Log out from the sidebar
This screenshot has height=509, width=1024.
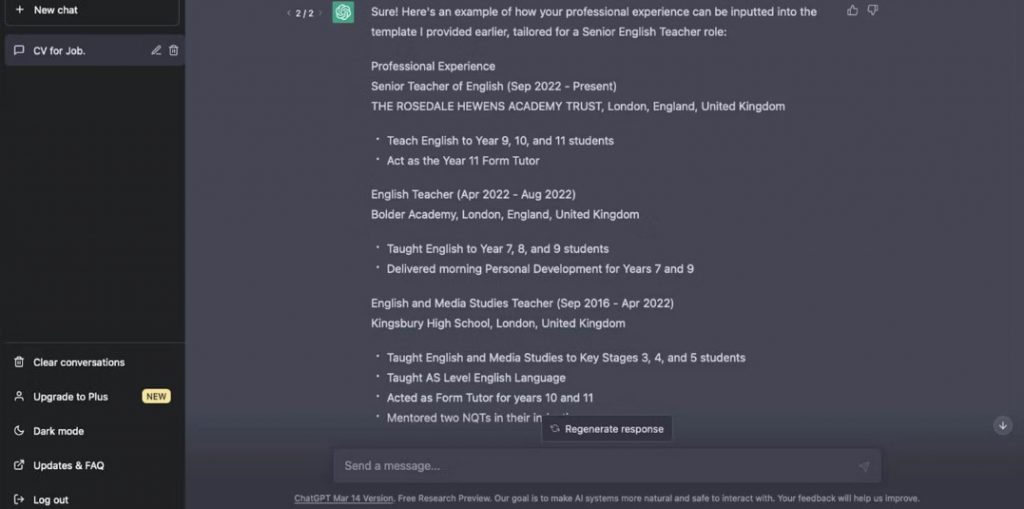point(50,499)
